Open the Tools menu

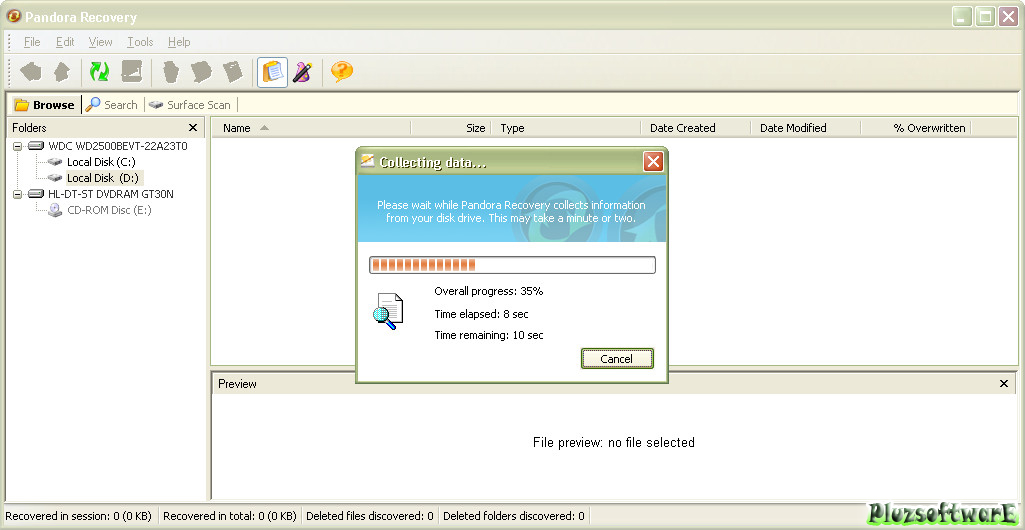pos(140,42)
